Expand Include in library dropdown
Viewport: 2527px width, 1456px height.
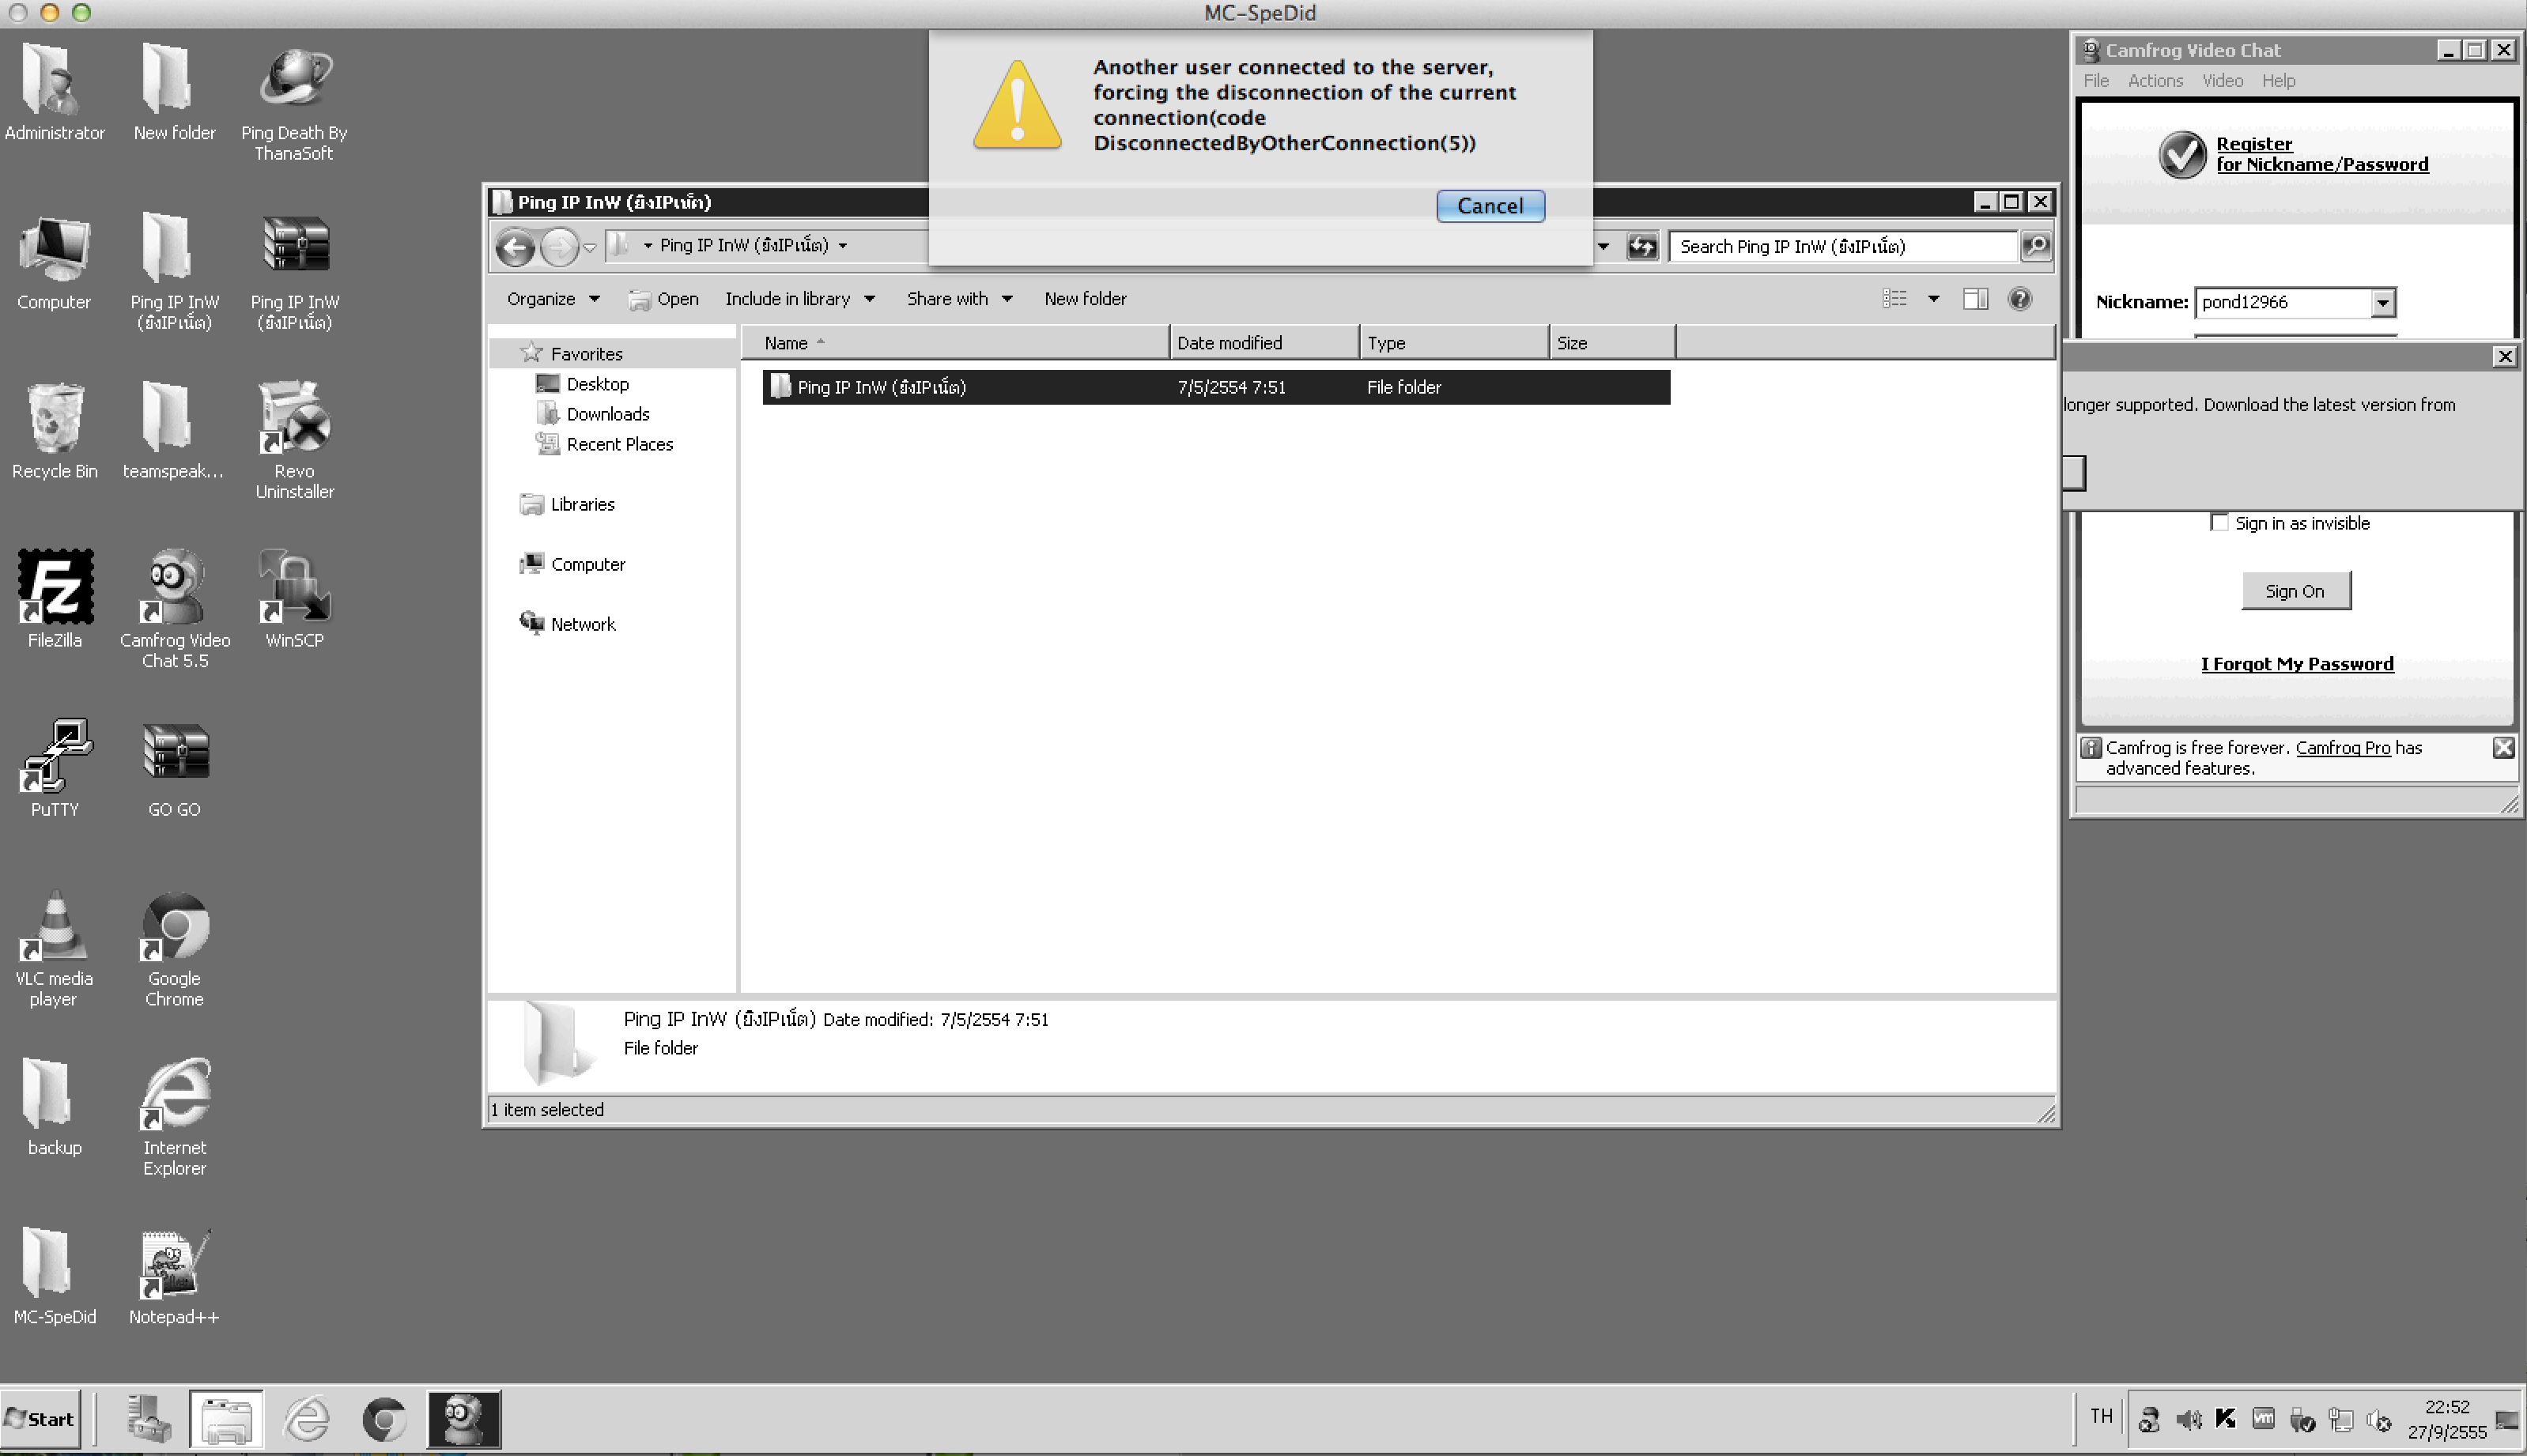(x=799, y=299)
